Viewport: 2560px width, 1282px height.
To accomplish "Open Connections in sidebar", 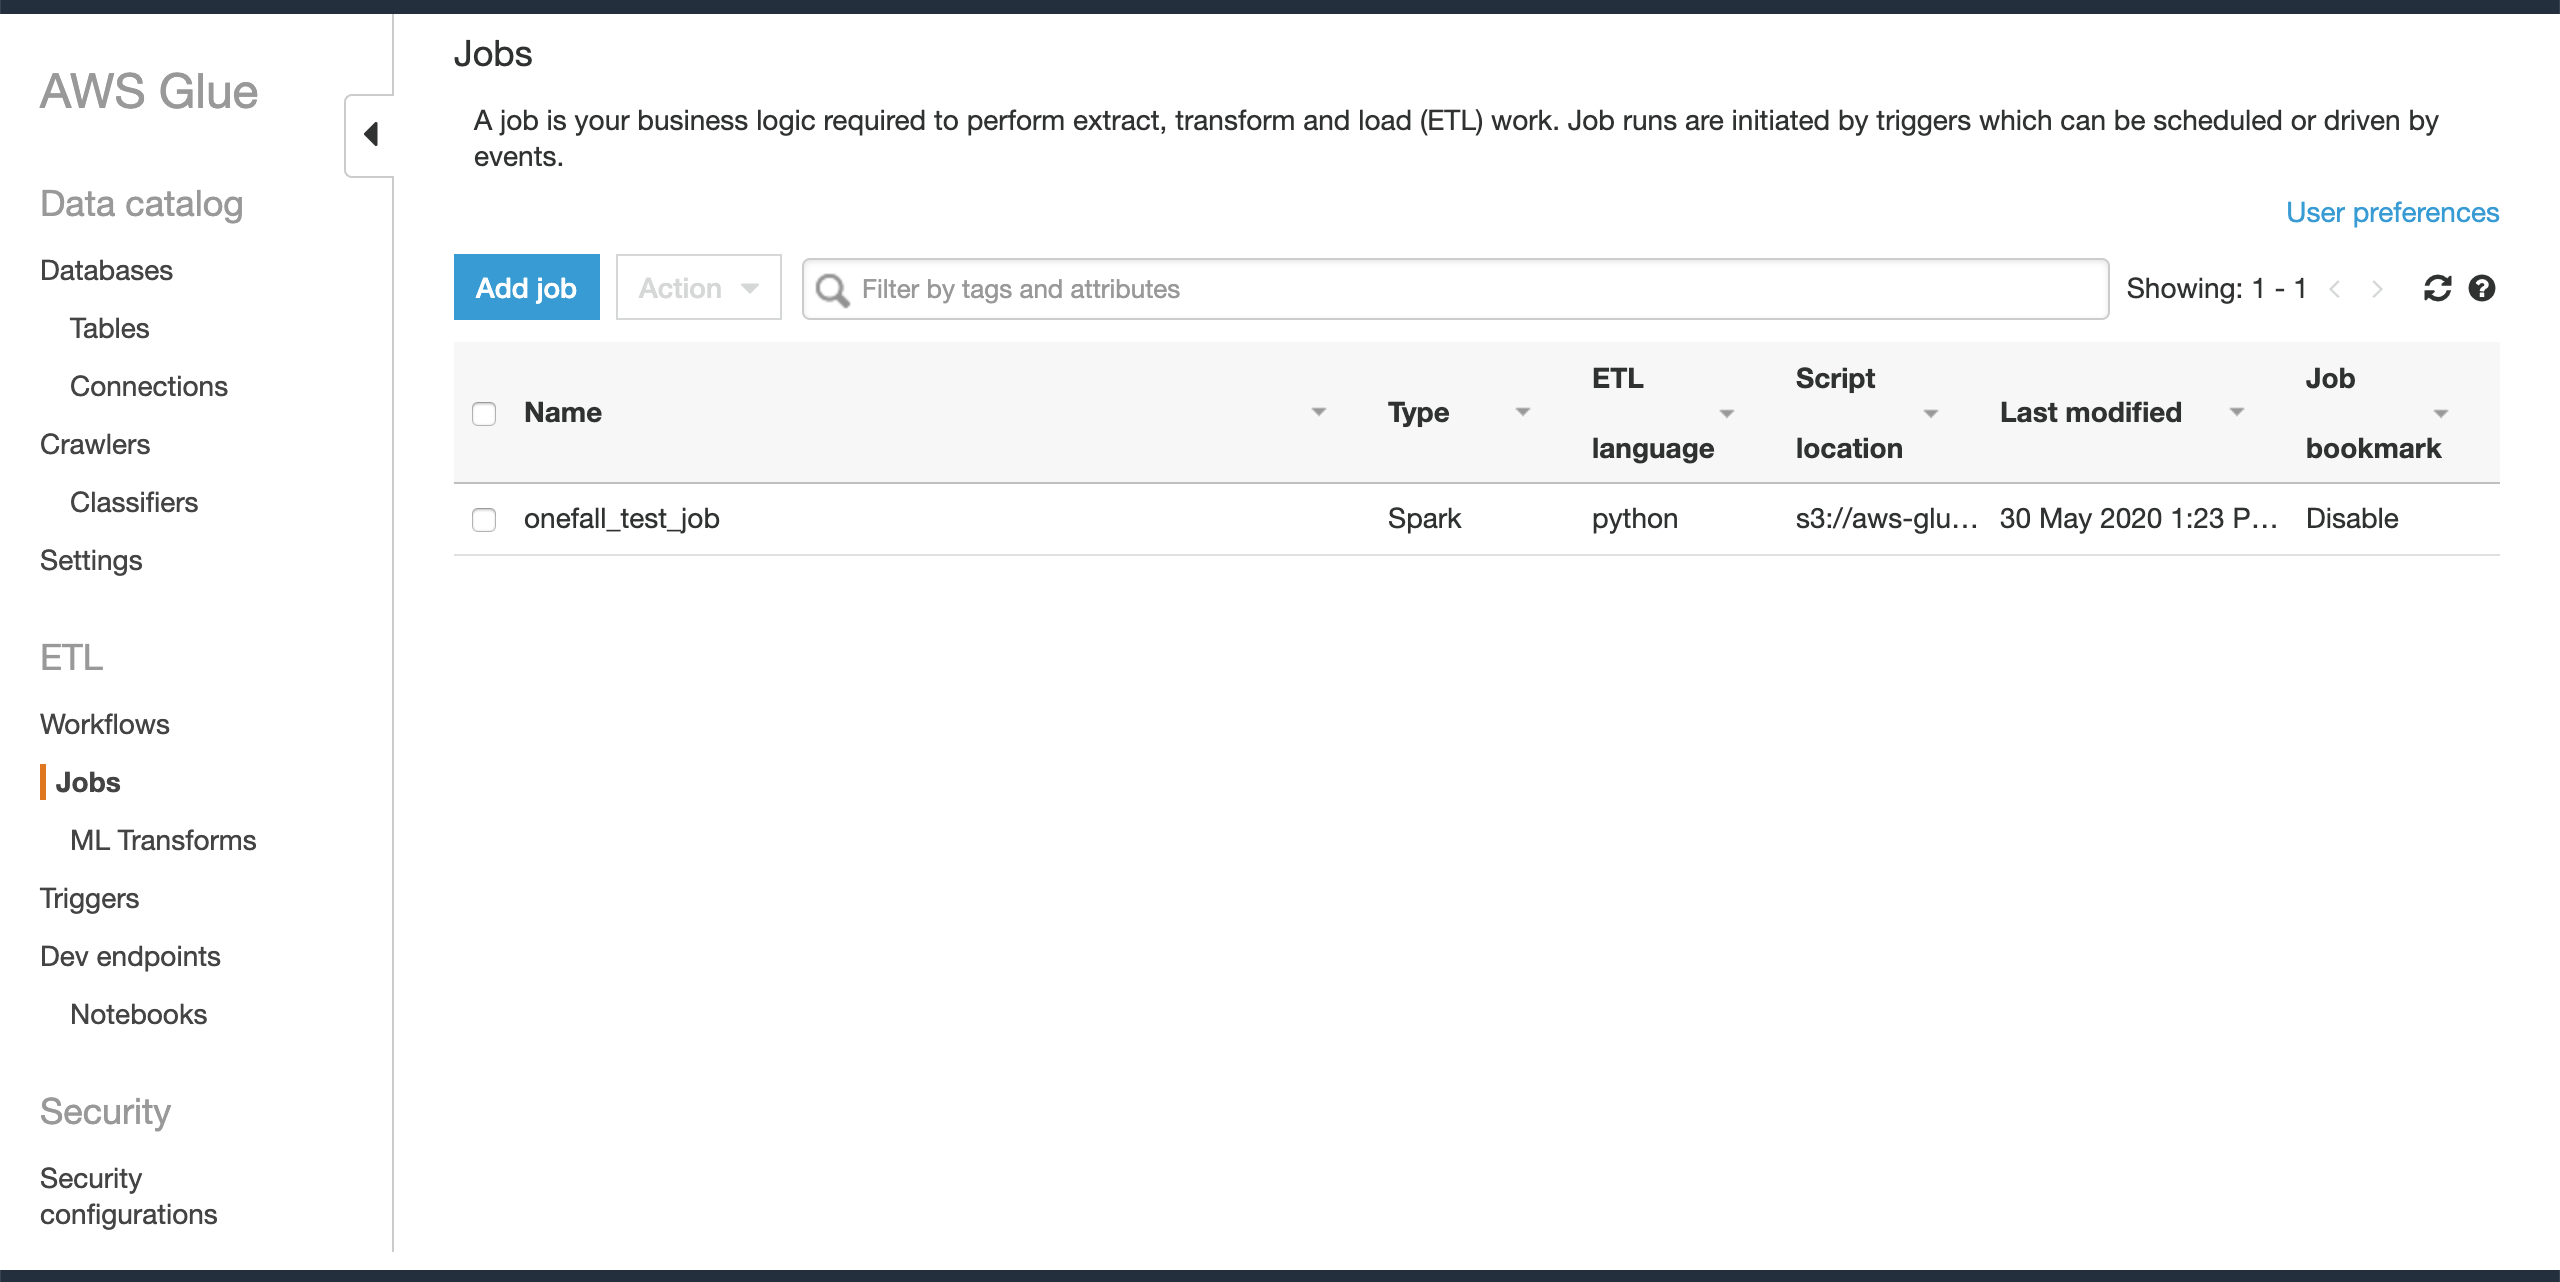I will coord(149,386).
